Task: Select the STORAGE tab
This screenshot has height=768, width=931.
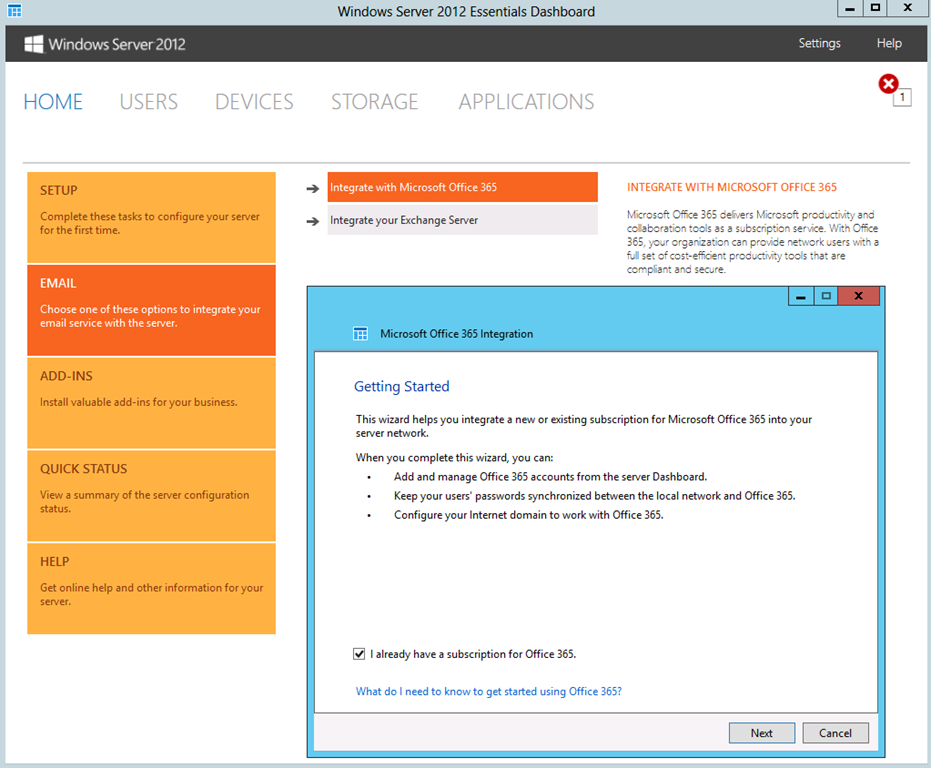Action: tap(375, 102)
